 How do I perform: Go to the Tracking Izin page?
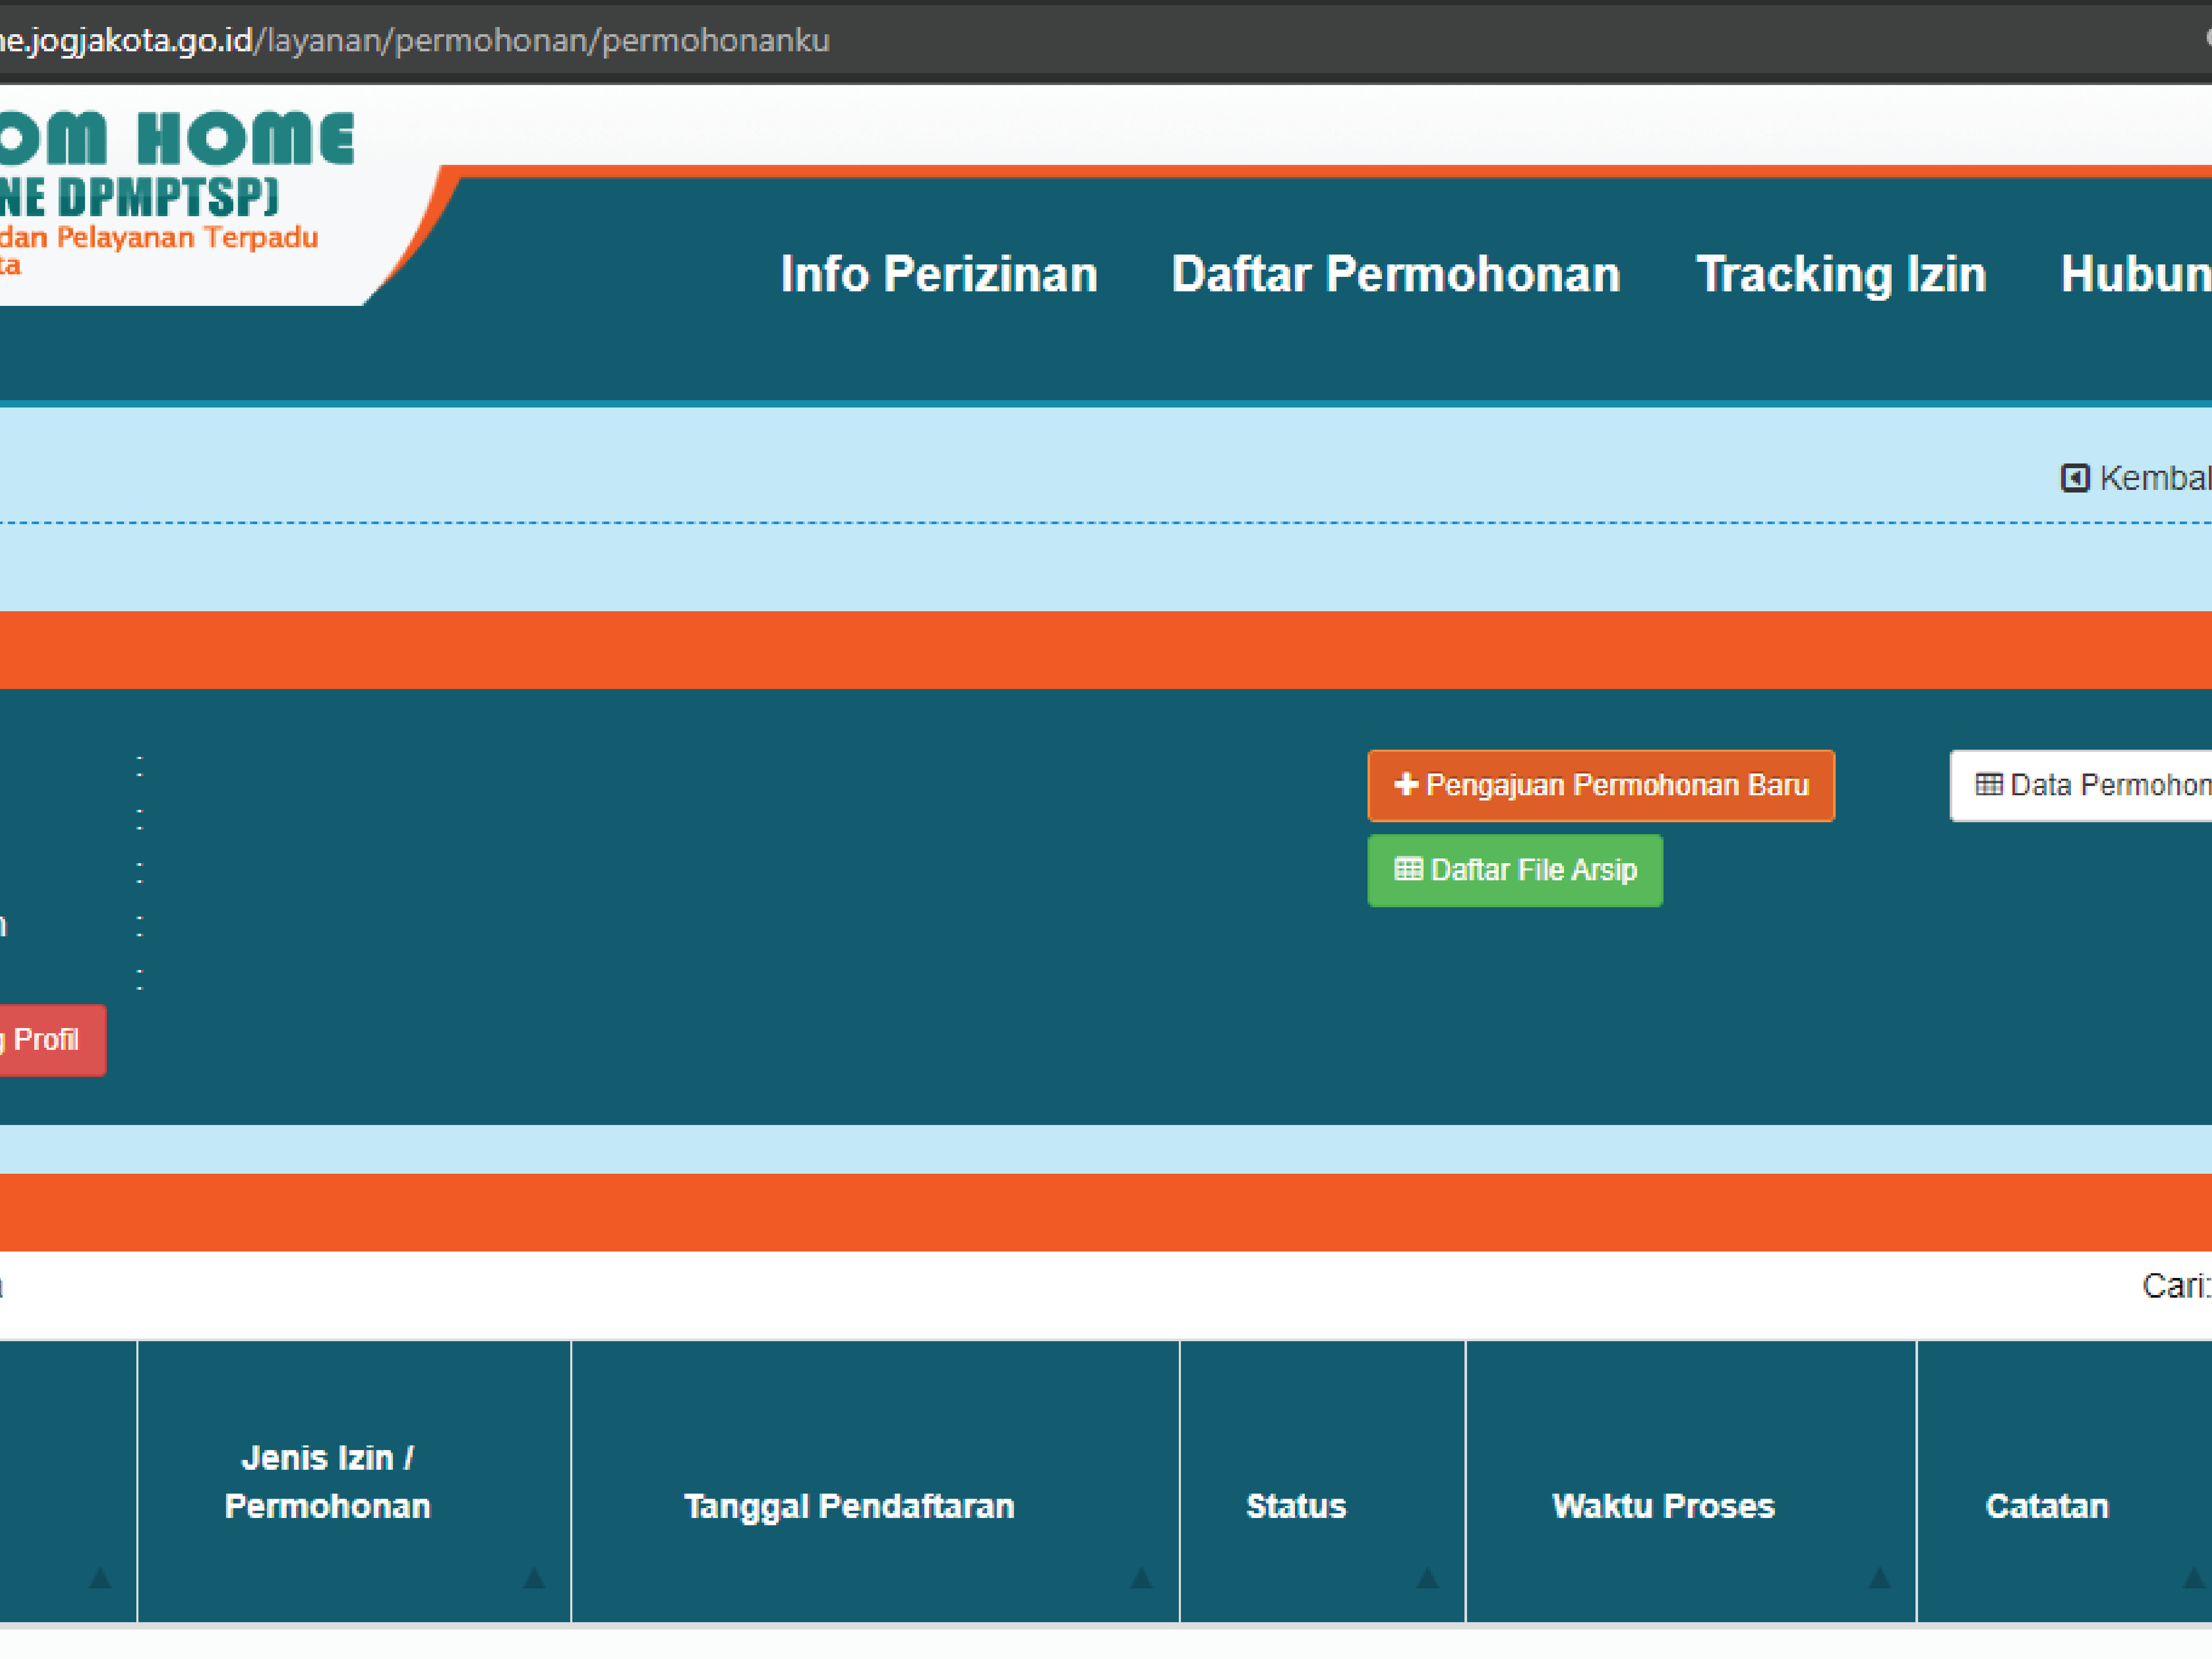1840,274
